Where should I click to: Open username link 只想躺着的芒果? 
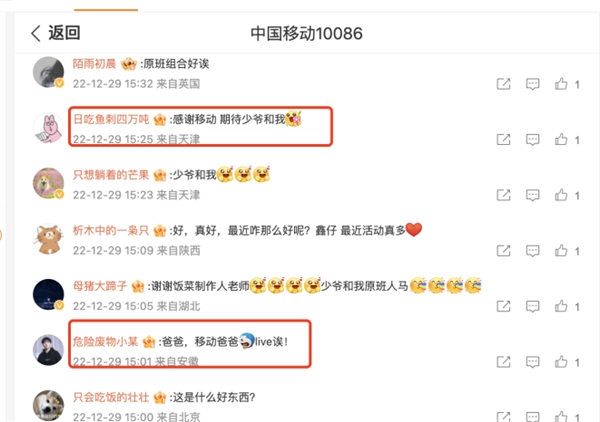[111, 175]
